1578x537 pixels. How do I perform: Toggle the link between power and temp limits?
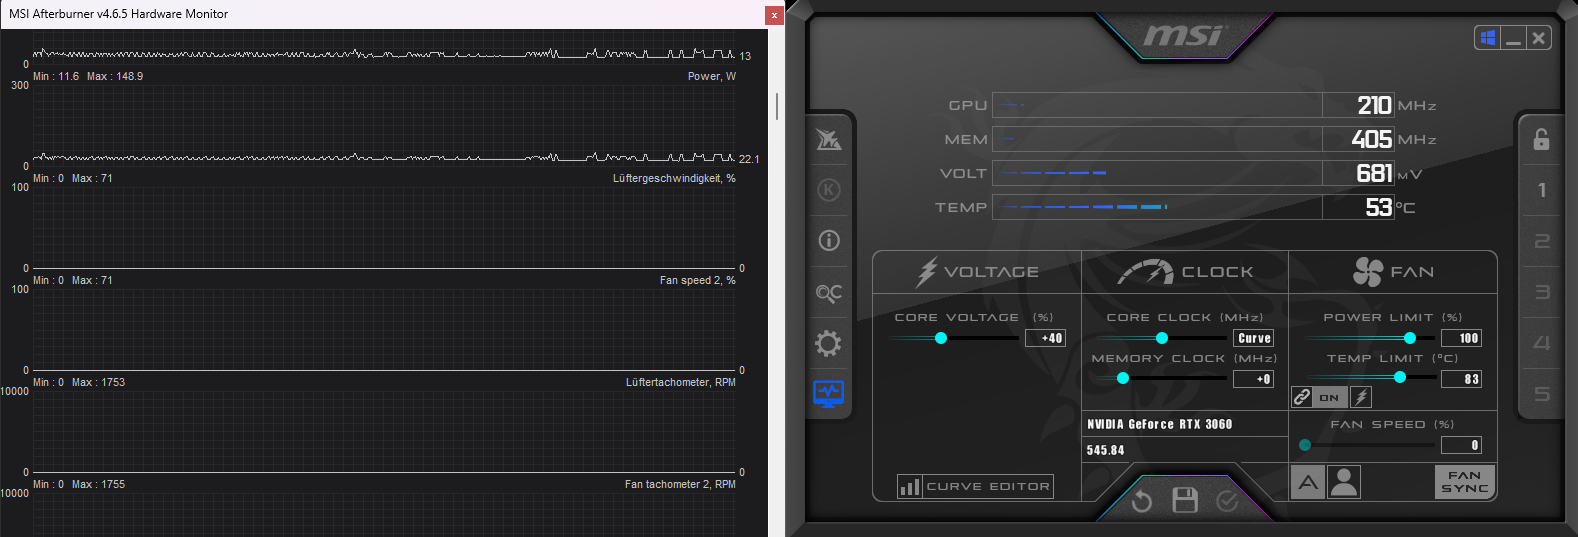click(x=1301, y=397)
